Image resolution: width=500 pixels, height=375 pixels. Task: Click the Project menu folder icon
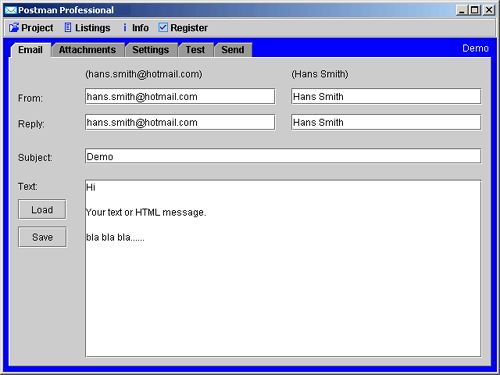(x=14, y=28)
